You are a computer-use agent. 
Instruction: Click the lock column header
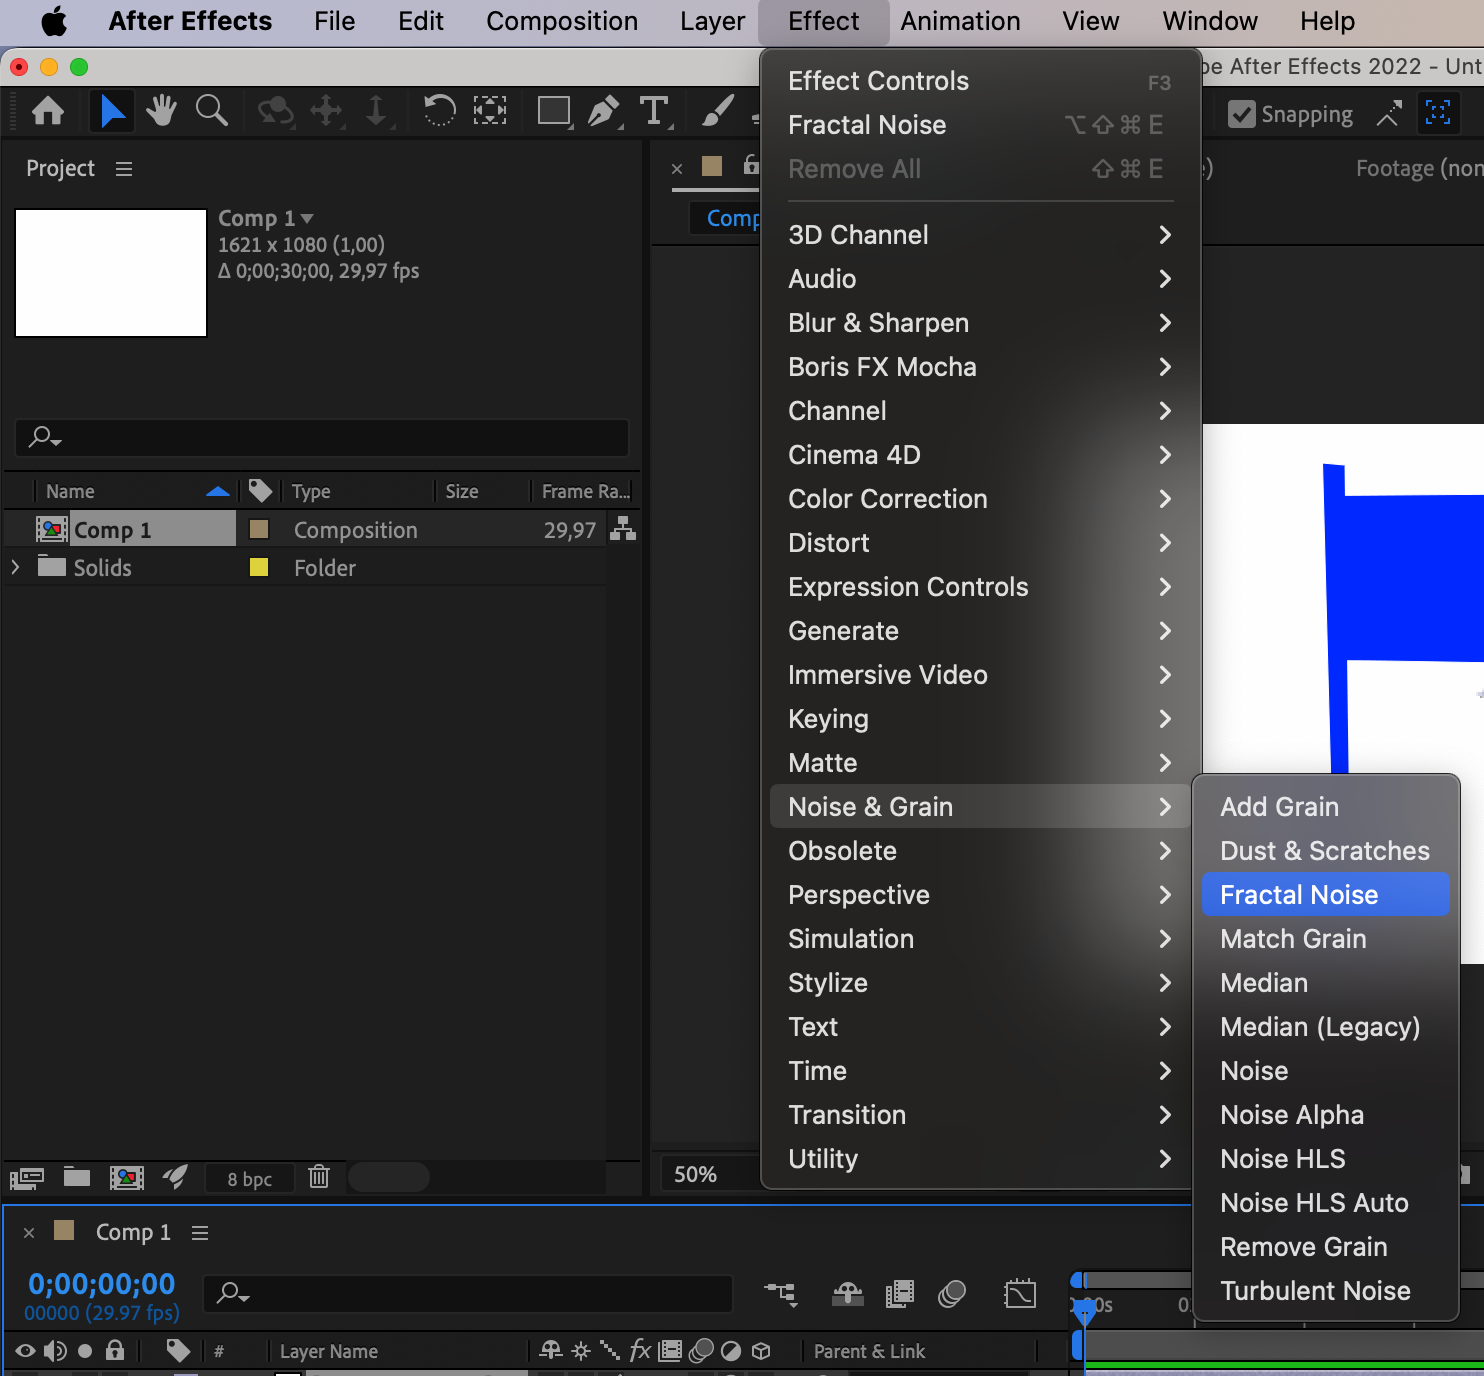coord(115,1351)
